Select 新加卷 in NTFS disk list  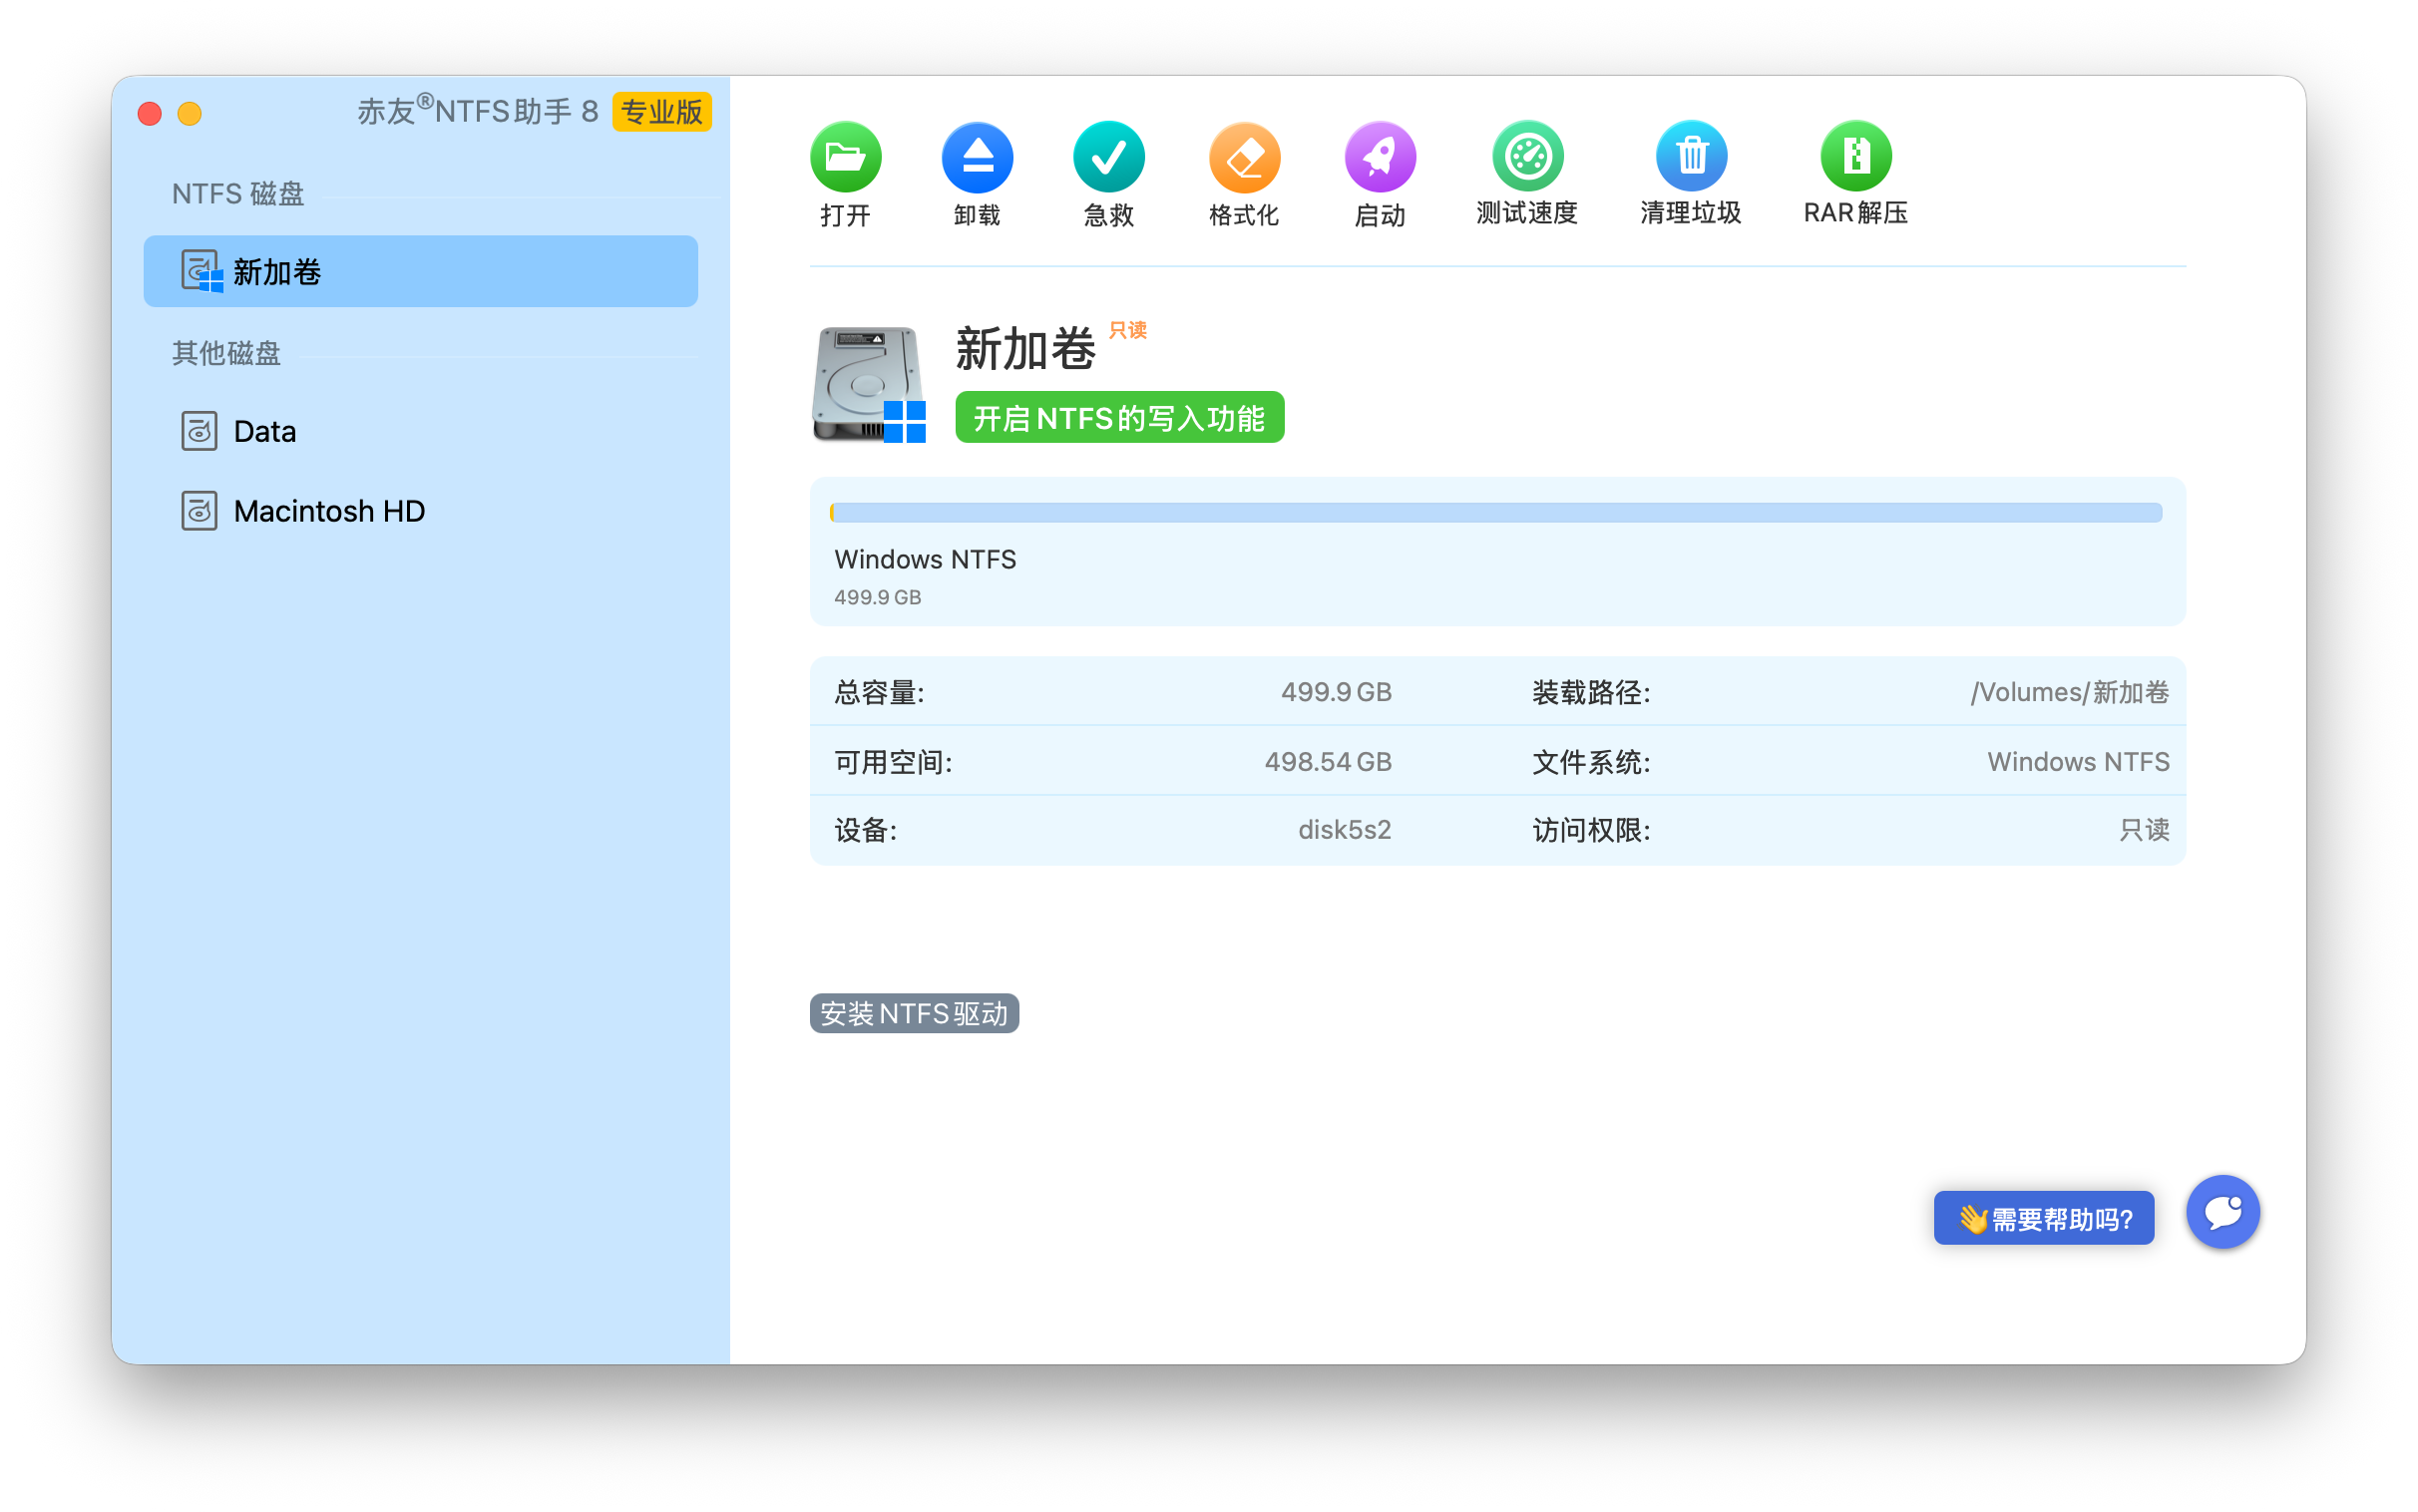(x=421, y=271)
